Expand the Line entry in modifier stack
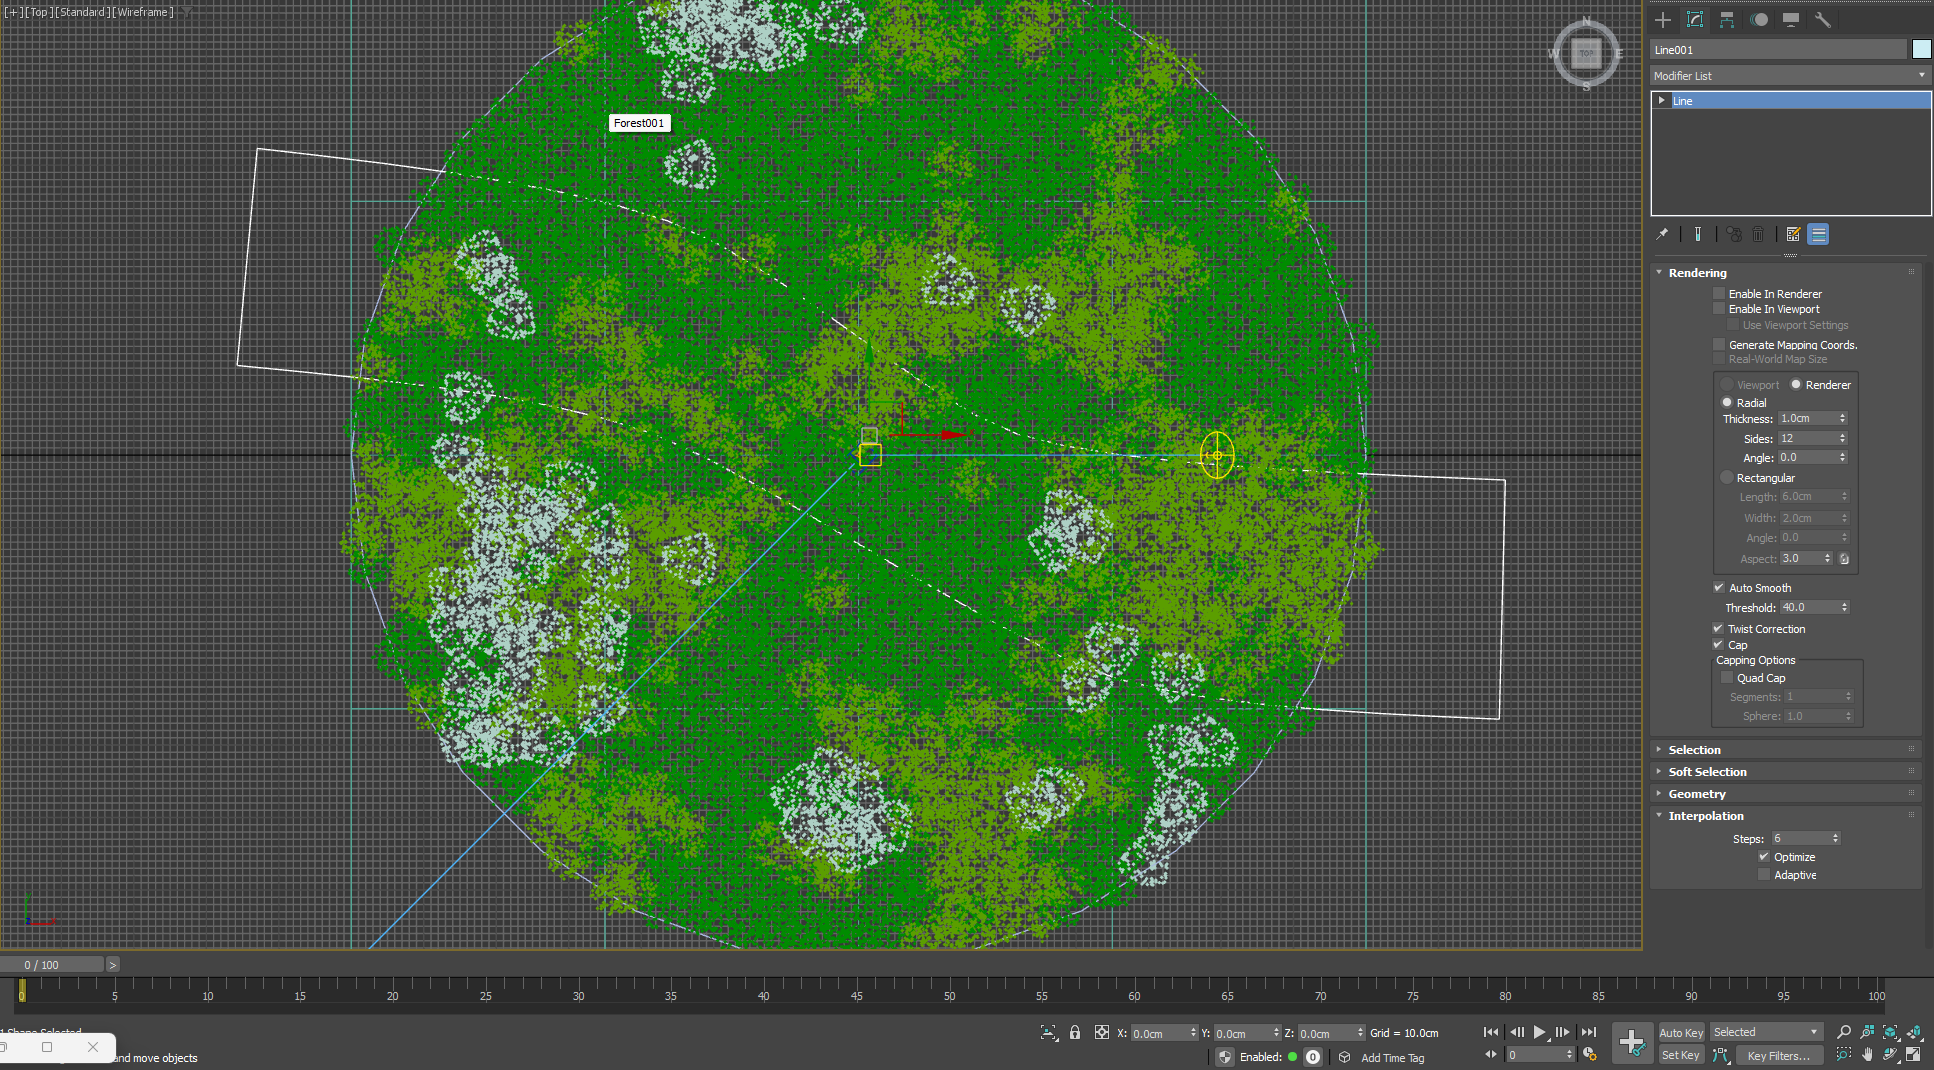This screenshot has height=1070, width=1934. [1662, 101]
